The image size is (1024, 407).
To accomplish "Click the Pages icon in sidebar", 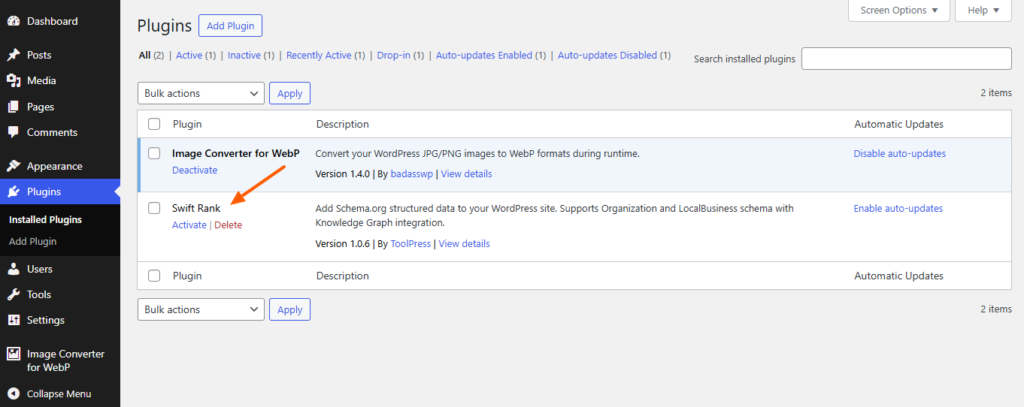I will [13, 106].
